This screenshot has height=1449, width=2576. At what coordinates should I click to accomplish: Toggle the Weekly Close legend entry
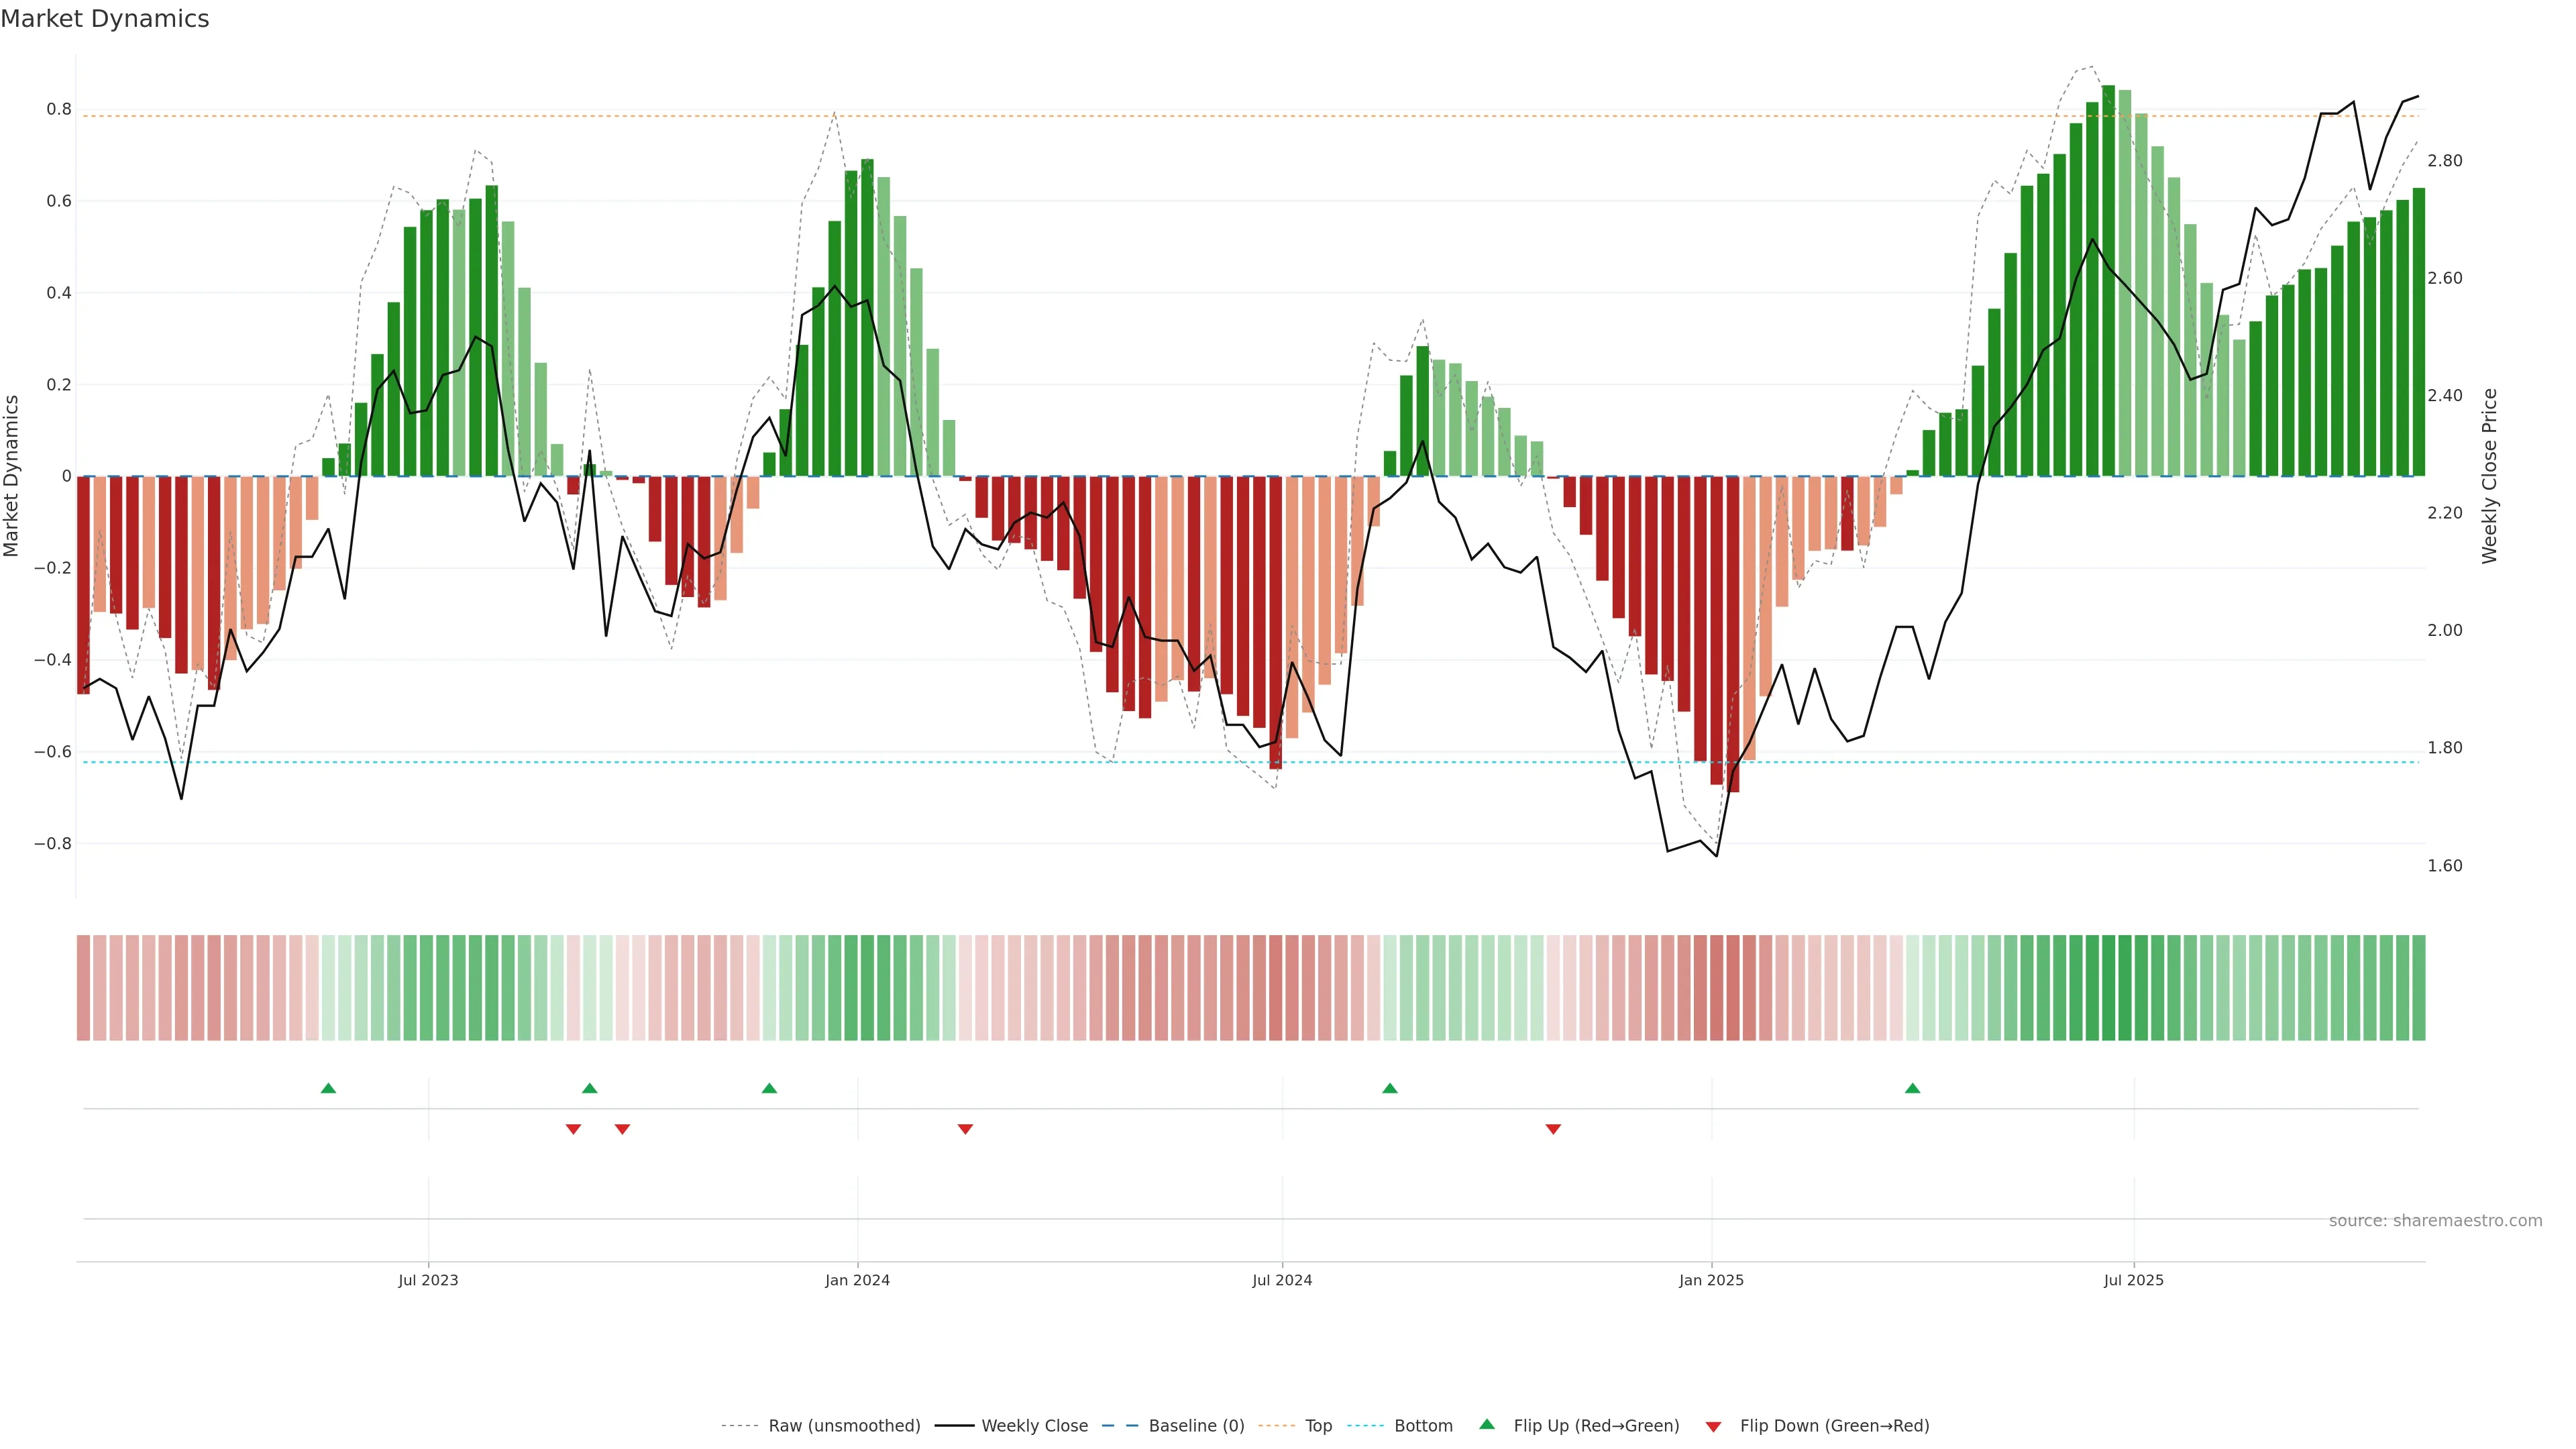tap(1034, 1426)
